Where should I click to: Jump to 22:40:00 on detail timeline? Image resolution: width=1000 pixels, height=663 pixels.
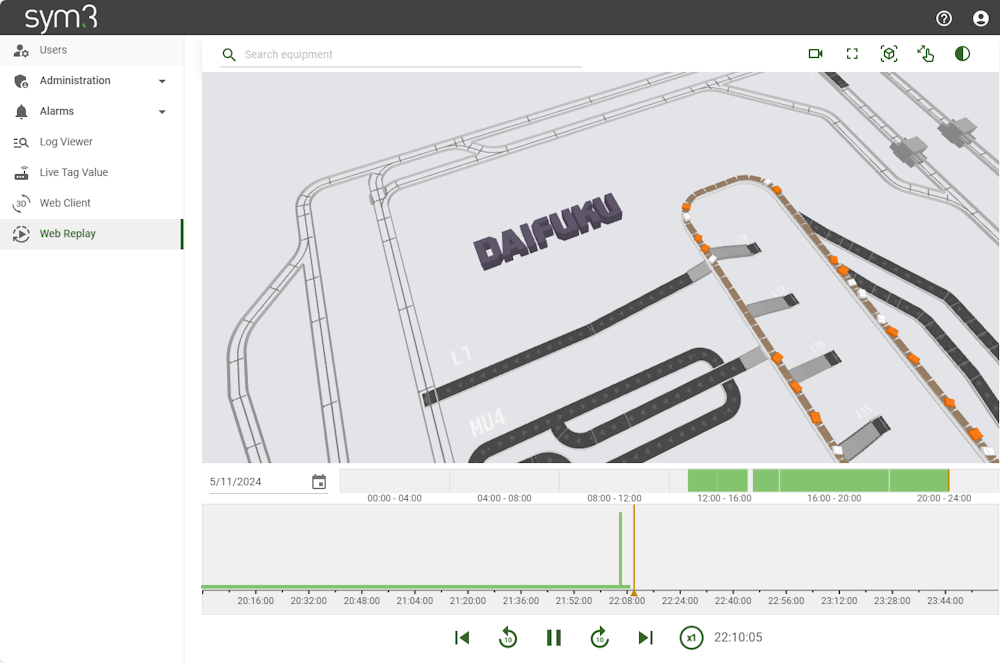[733, 601]
